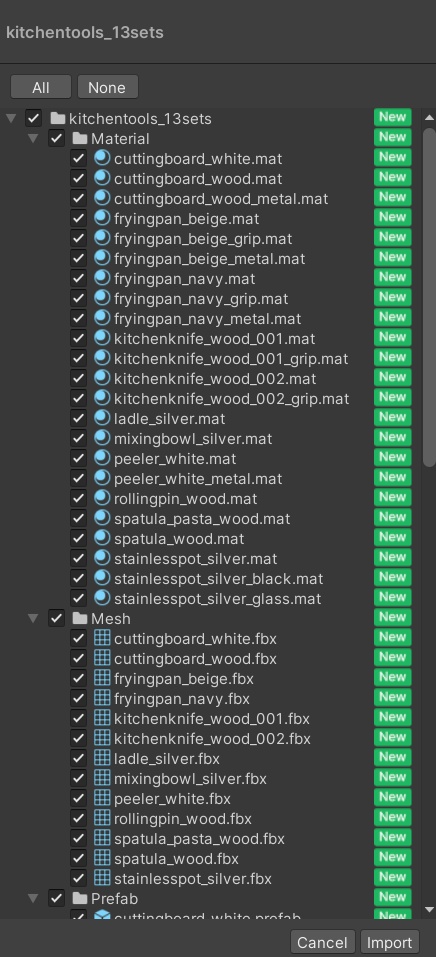Toggle the checkbox for spatula_wood.fbx
The image size is (436, 957).
point(78,859)
